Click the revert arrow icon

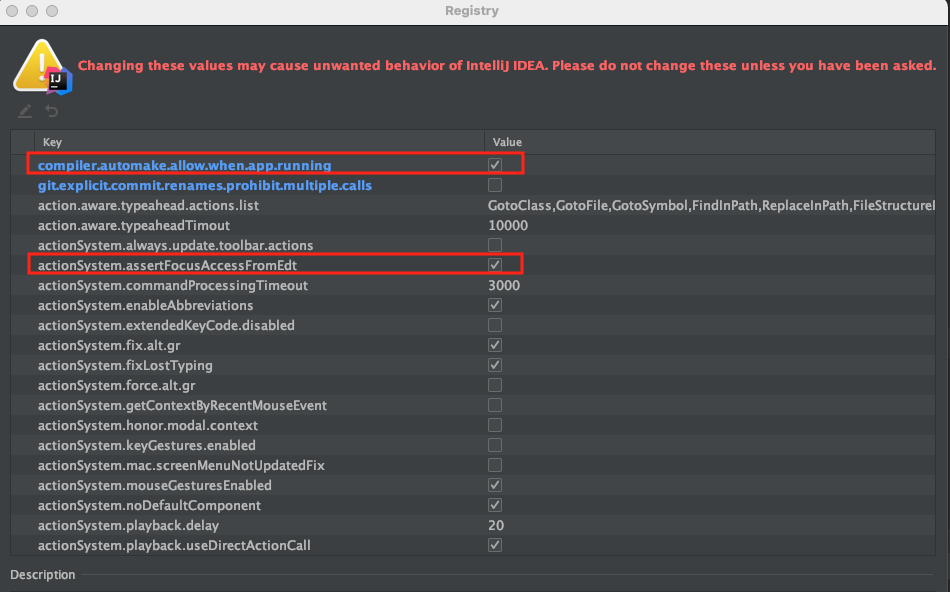[x=52, y=111]
